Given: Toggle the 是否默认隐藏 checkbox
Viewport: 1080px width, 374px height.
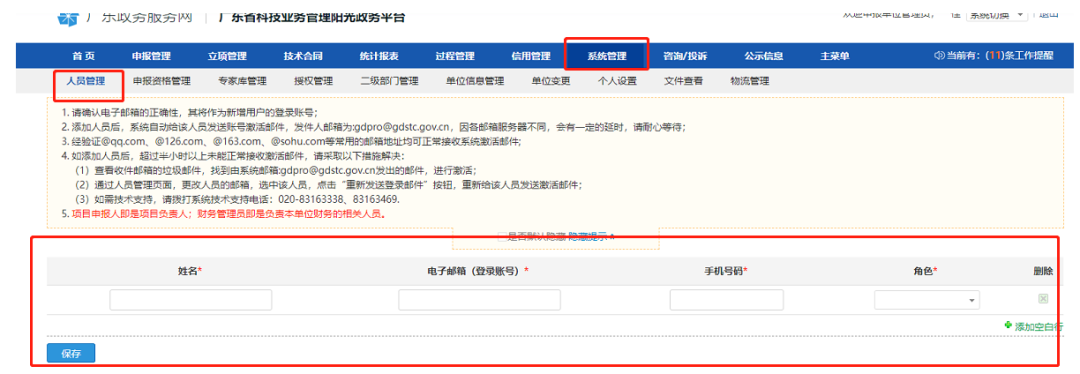Looking at the screenshot, I should click(x=501, y=236).
